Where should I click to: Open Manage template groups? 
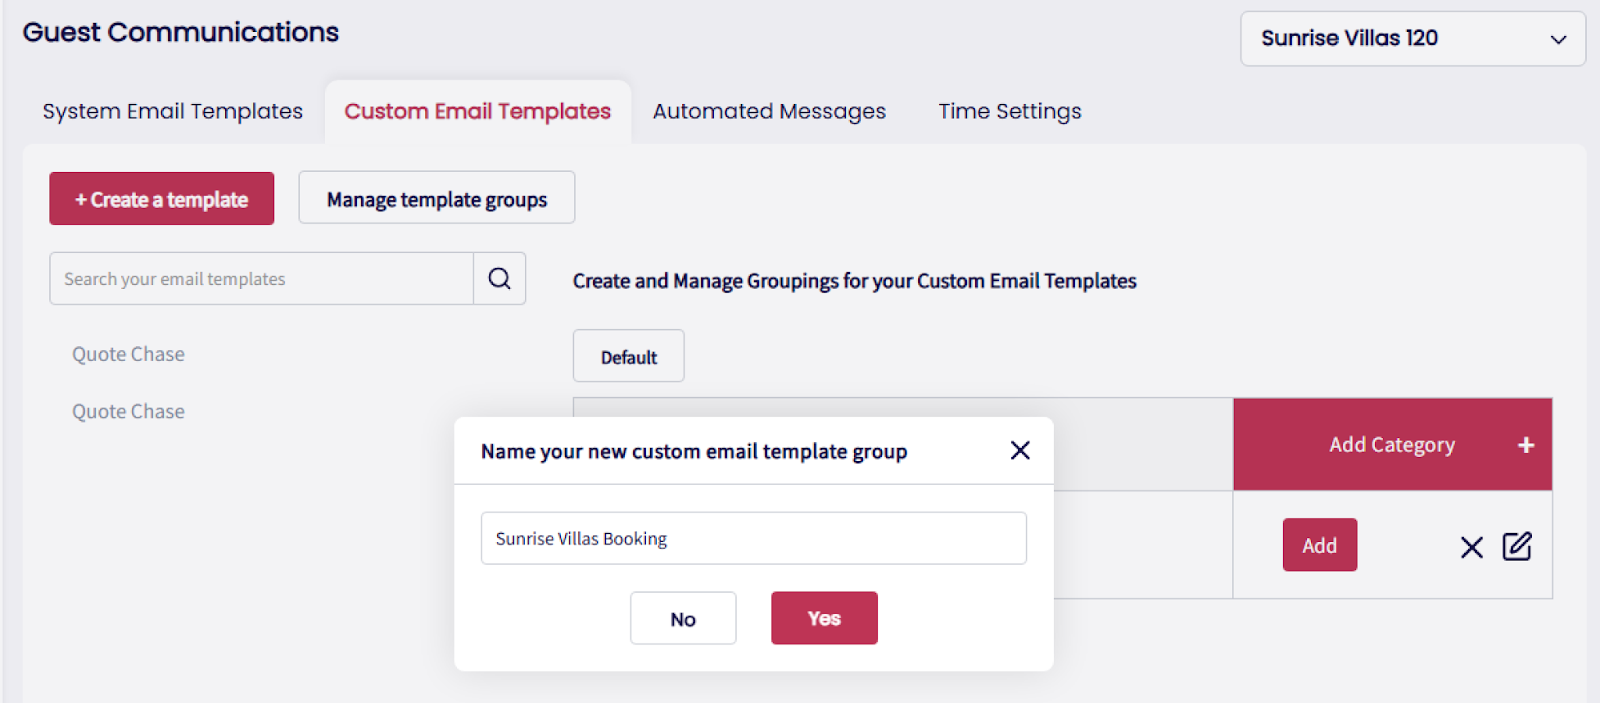pyautogui.click(x=436, y=199)
